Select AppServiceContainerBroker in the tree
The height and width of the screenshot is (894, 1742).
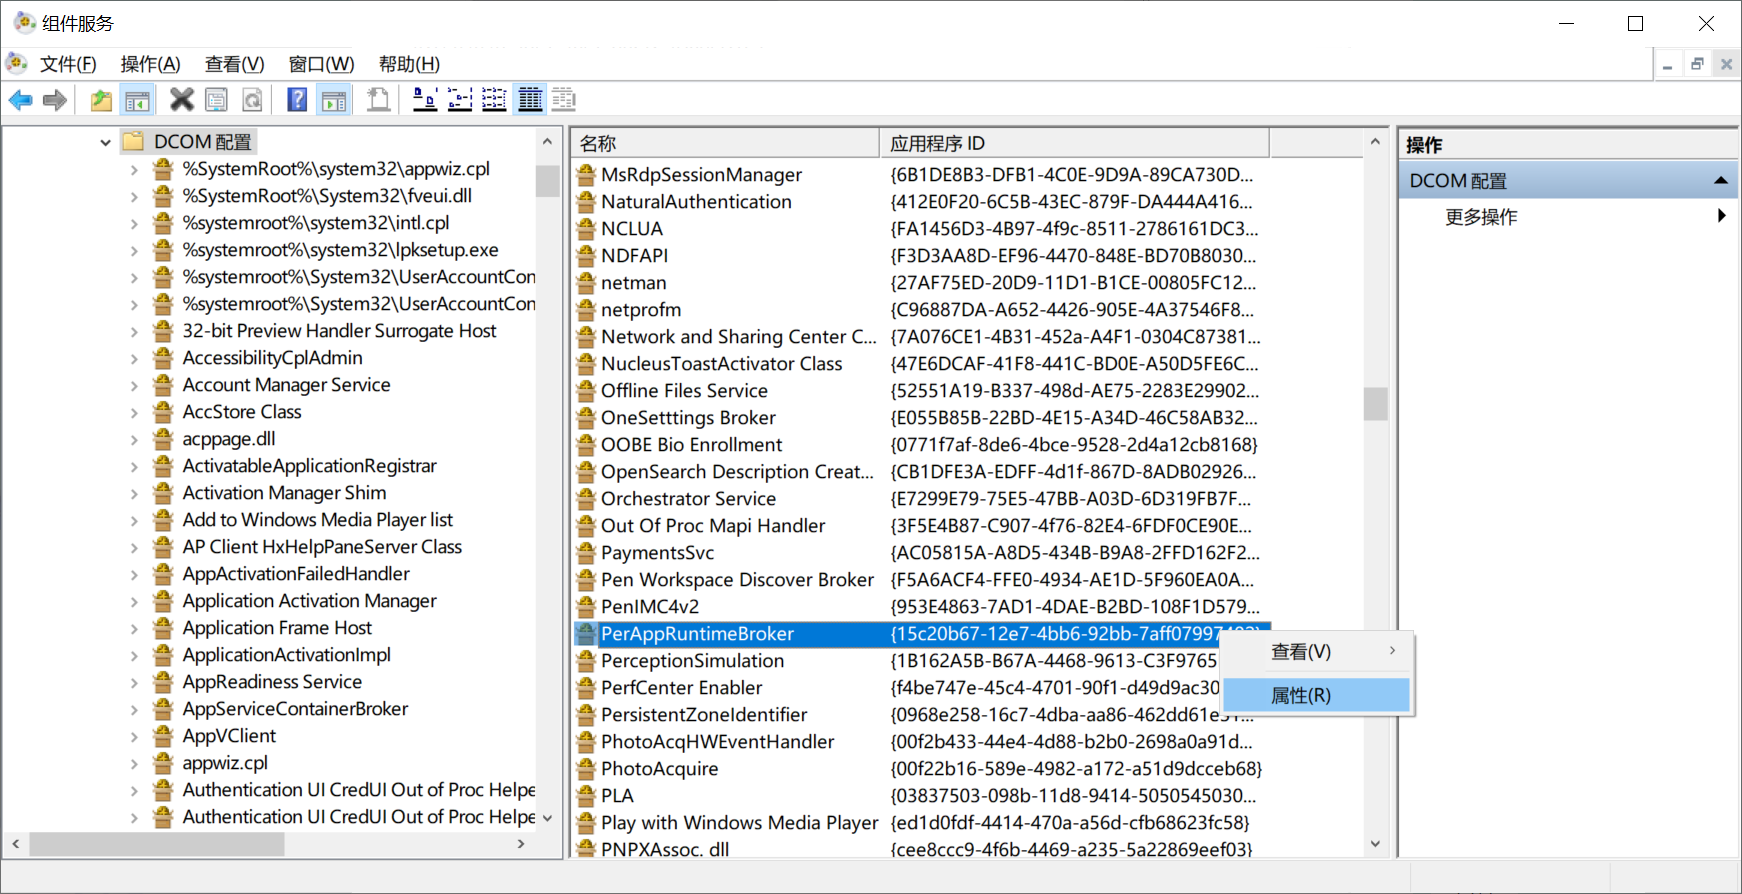tap(295, 709)
